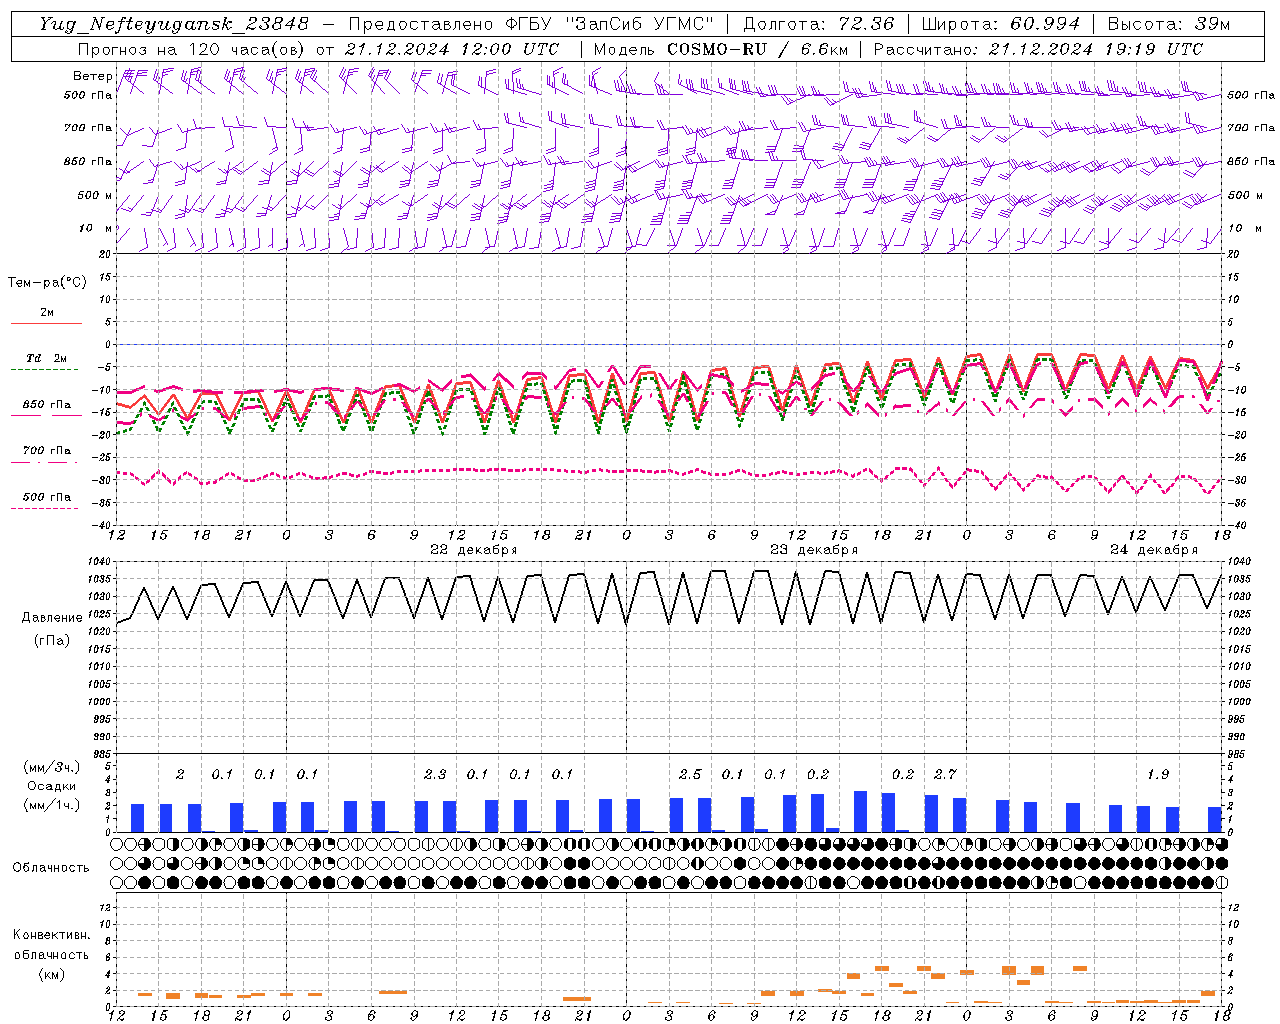Click the 'Тем-ра(°C)' panel label
Viewport: 1280px width, 1024px height.
point(47,283)
